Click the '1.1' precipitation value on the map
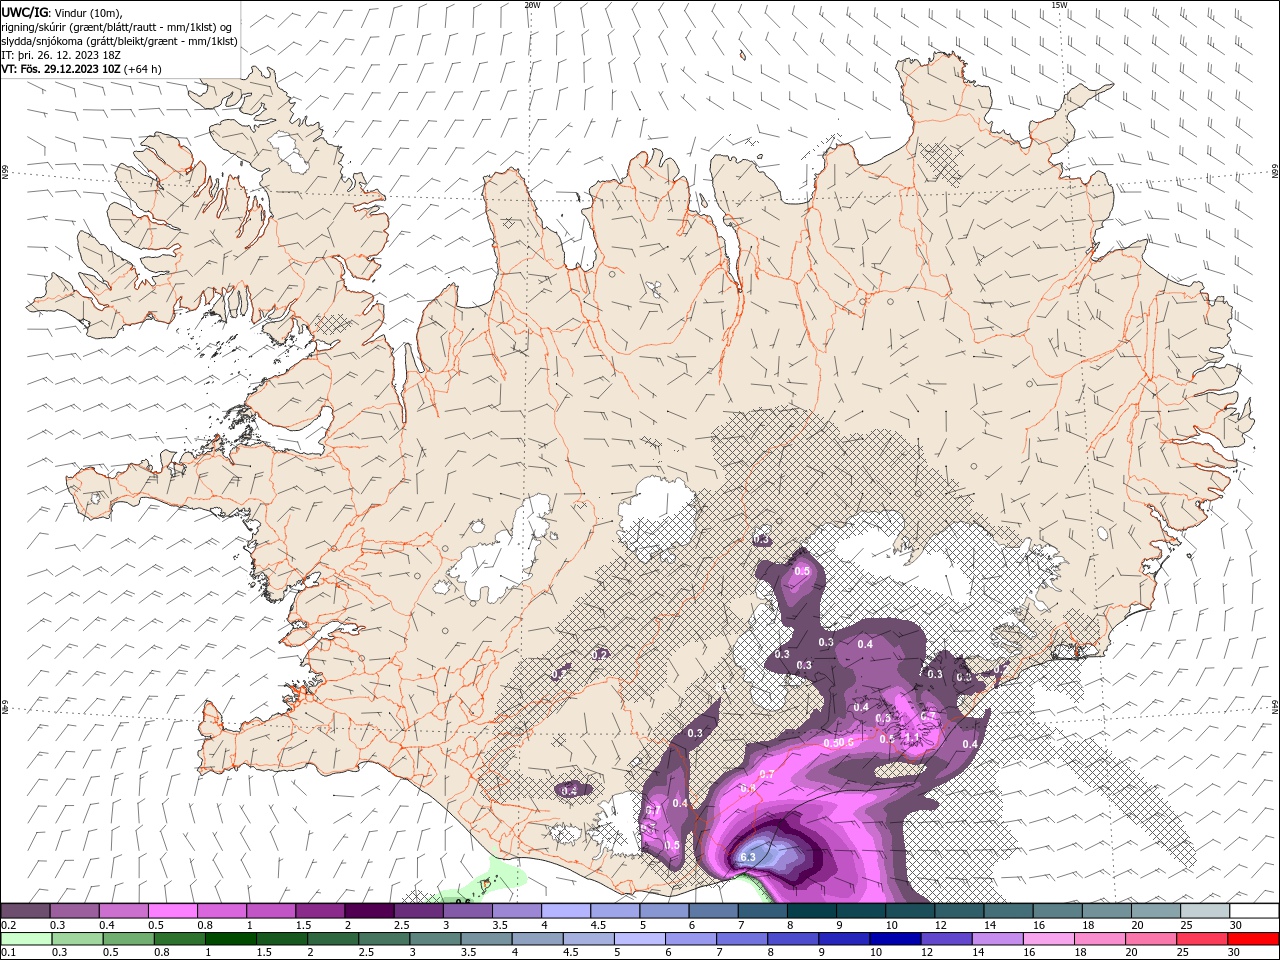The width and height of the screenshot is (1280, 960). coord(912,738)
